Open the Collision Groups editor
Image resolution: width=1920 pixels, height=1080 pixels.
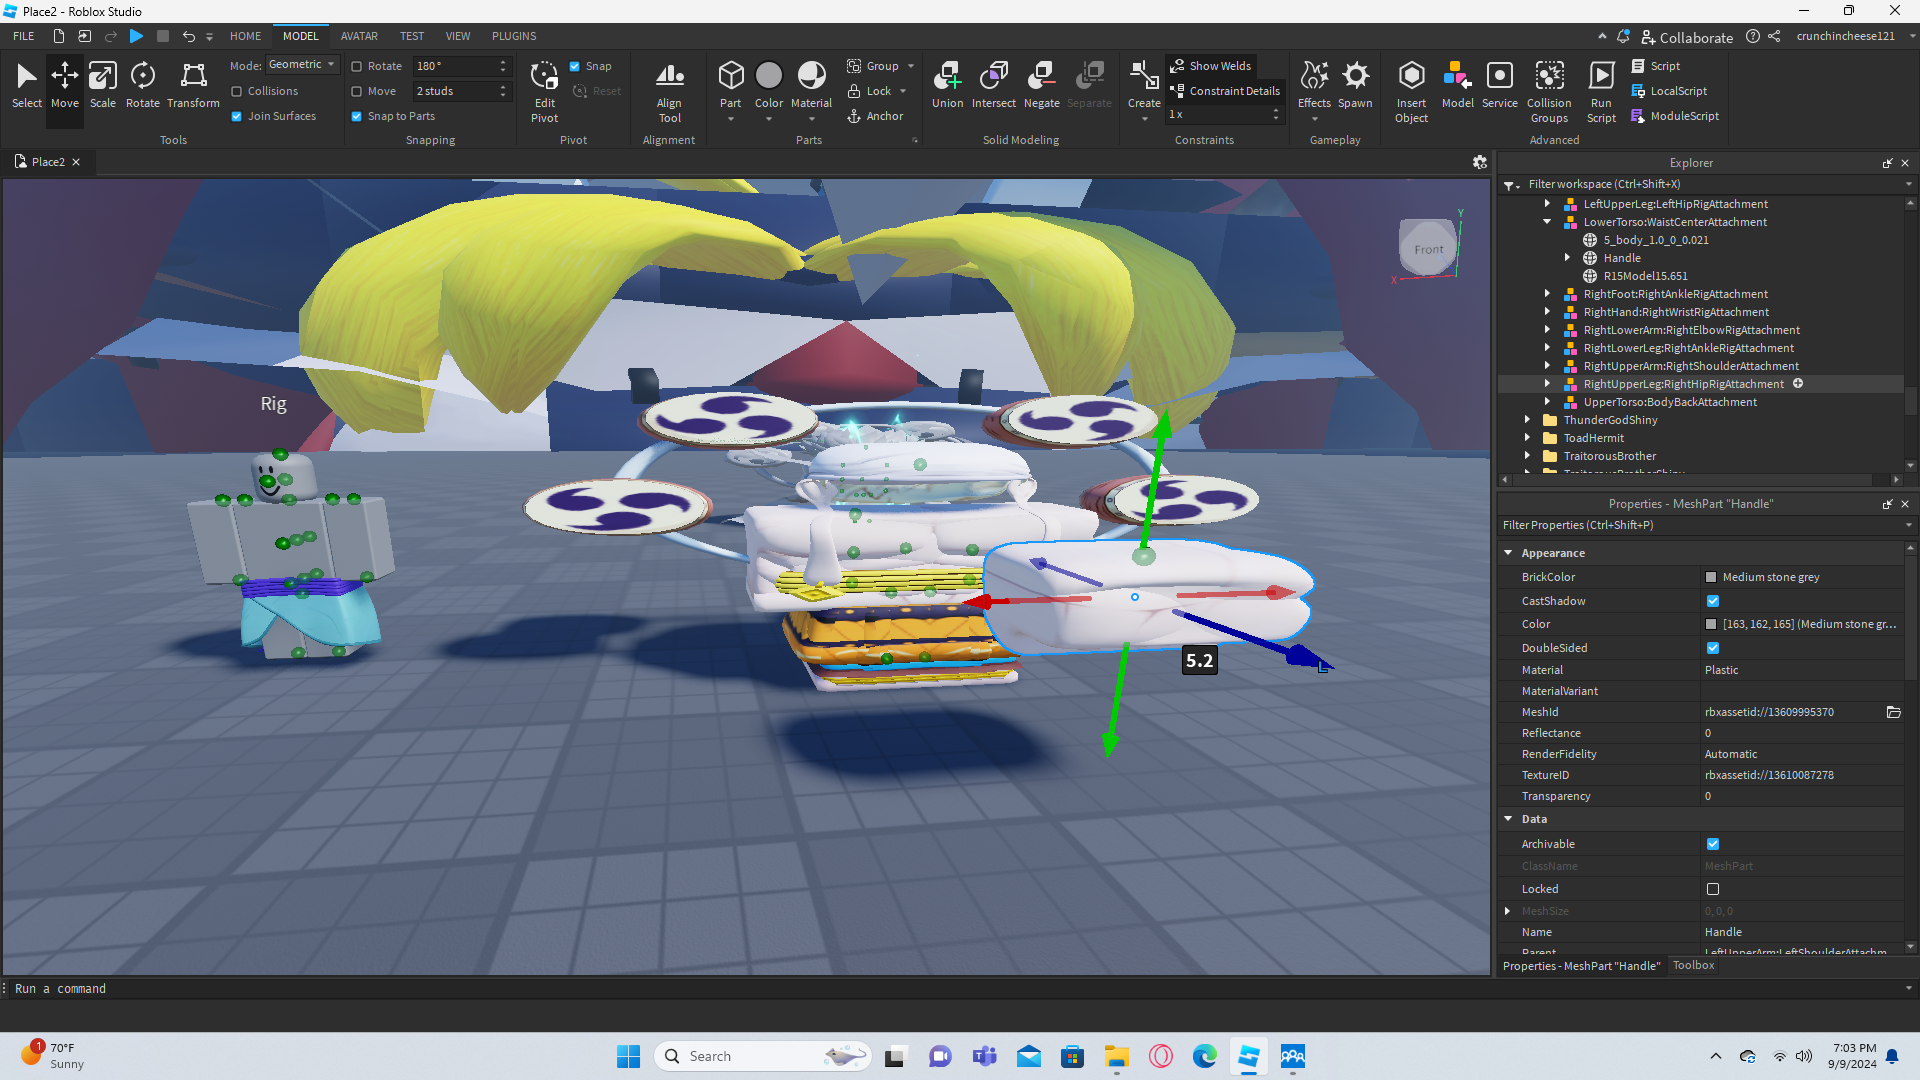[x=1549, y=90]
